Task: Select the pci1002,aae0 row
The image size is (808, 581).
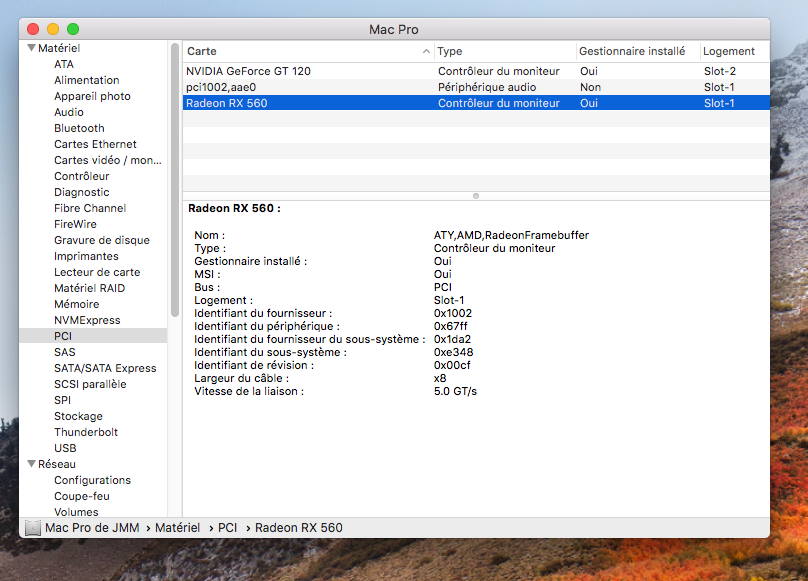Action: tap(476, 87)
